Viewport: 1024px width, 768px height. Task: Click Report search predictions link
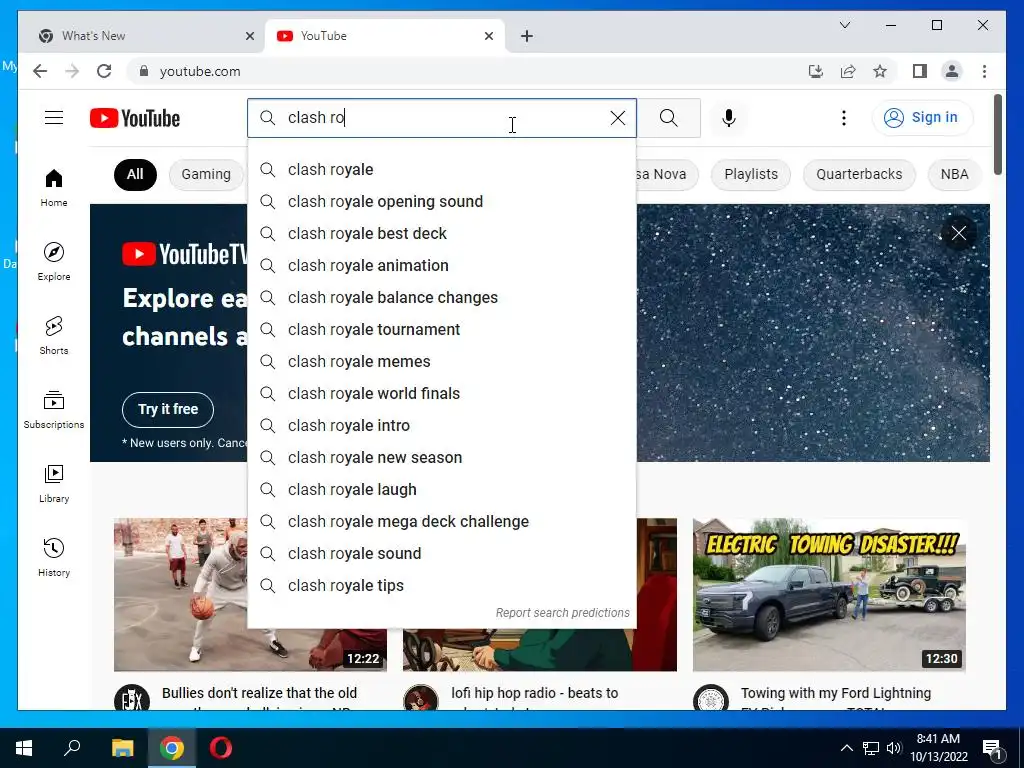coord(562,613)
